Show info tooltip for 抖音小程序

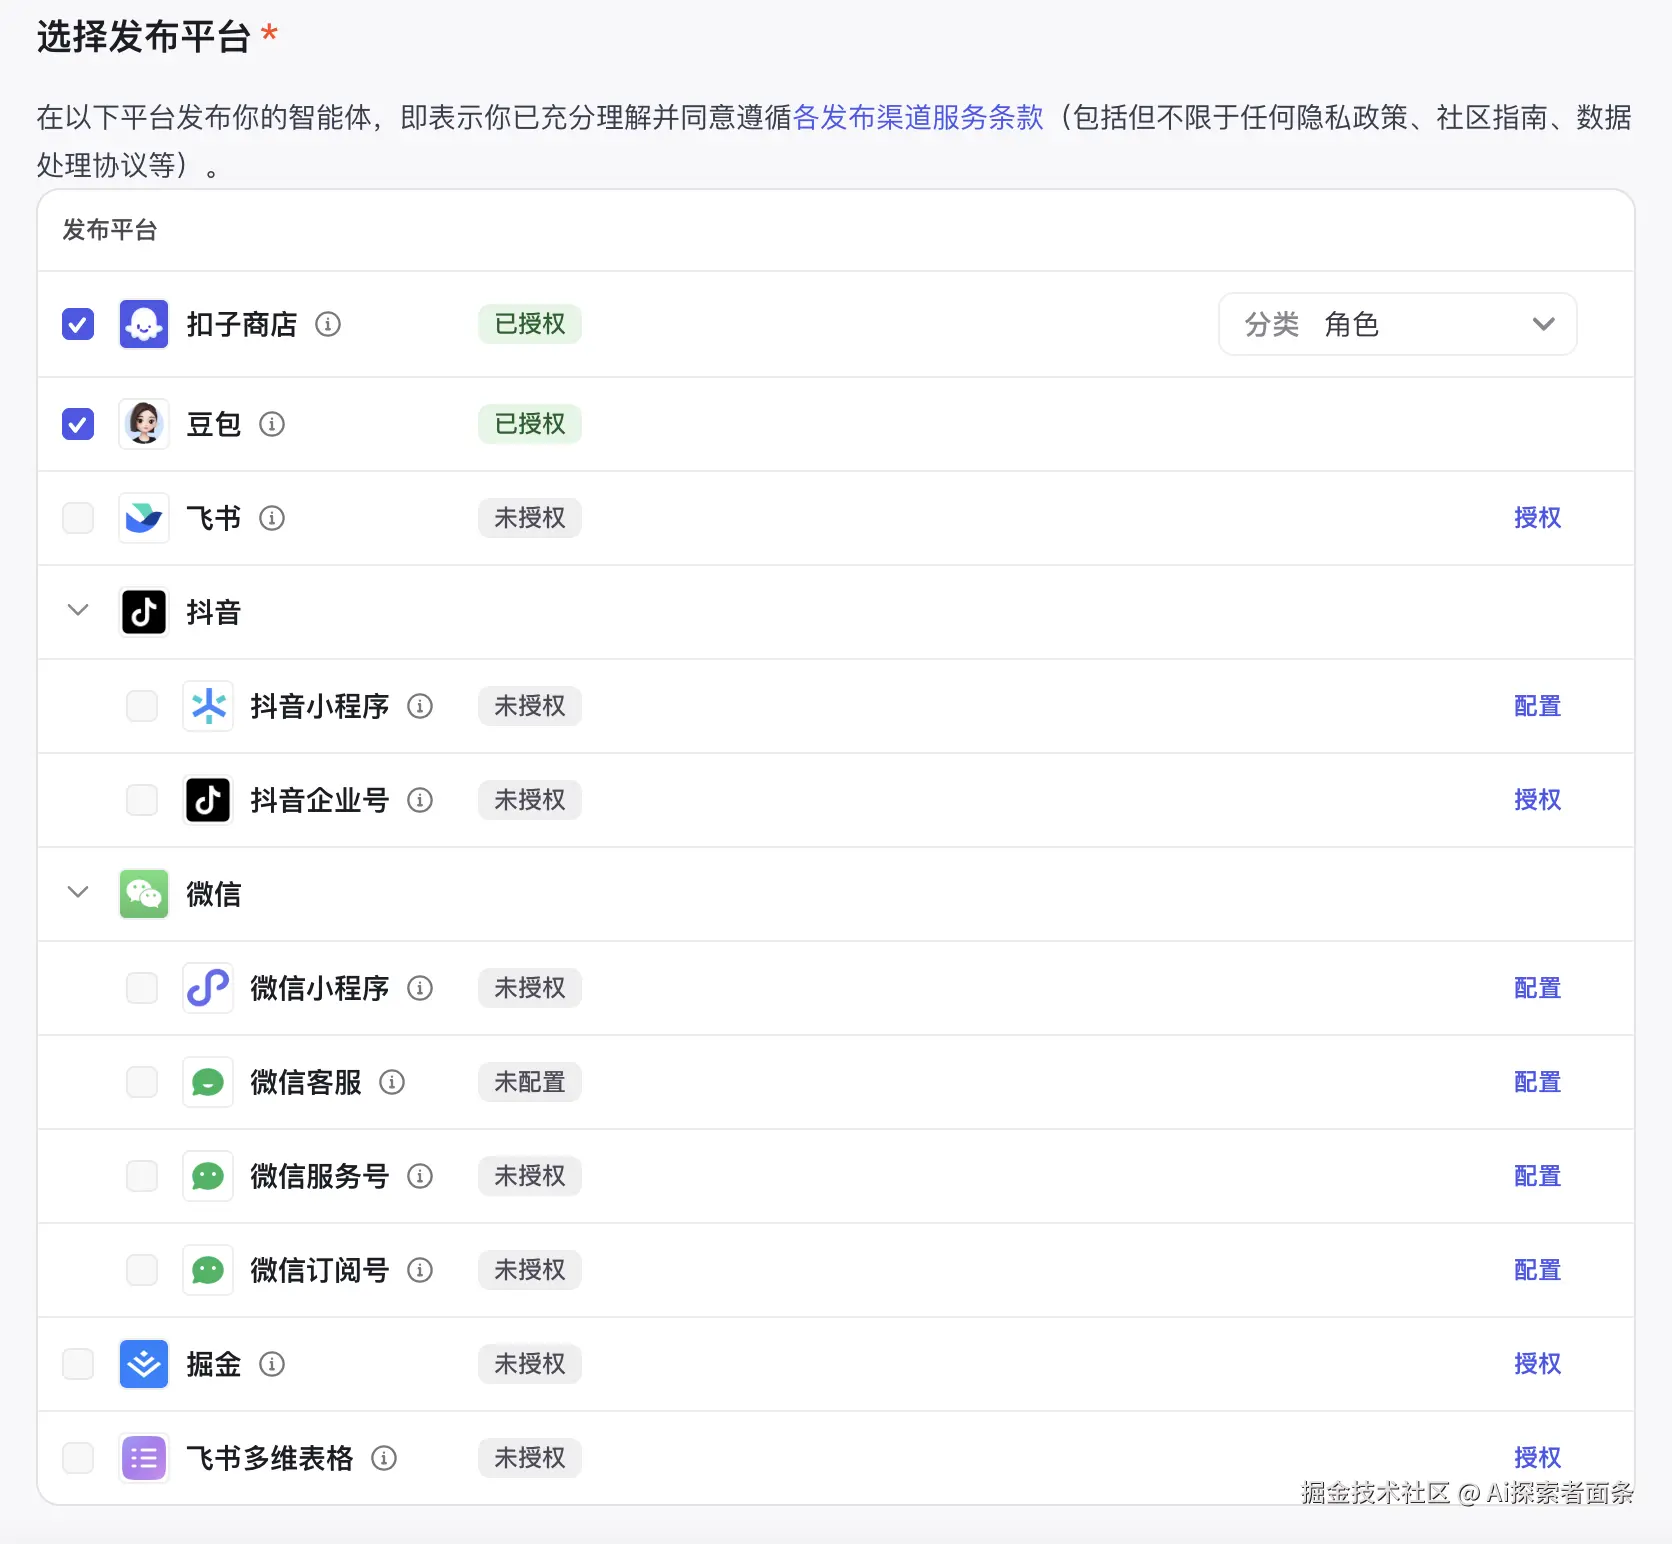420,706
